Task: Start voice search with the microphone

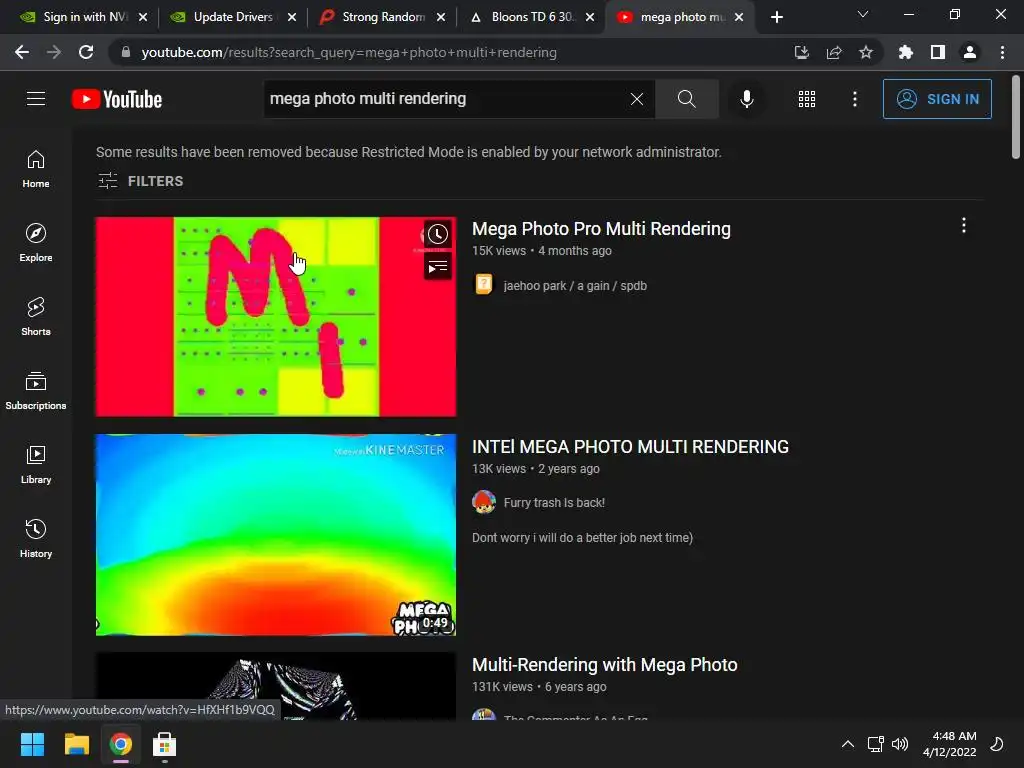Action: [746, 99]
